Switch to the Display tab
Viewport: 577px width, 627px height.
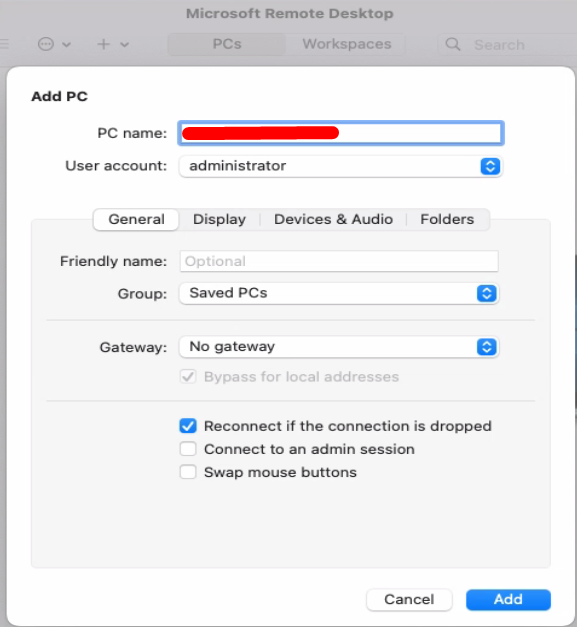[219, 219]
